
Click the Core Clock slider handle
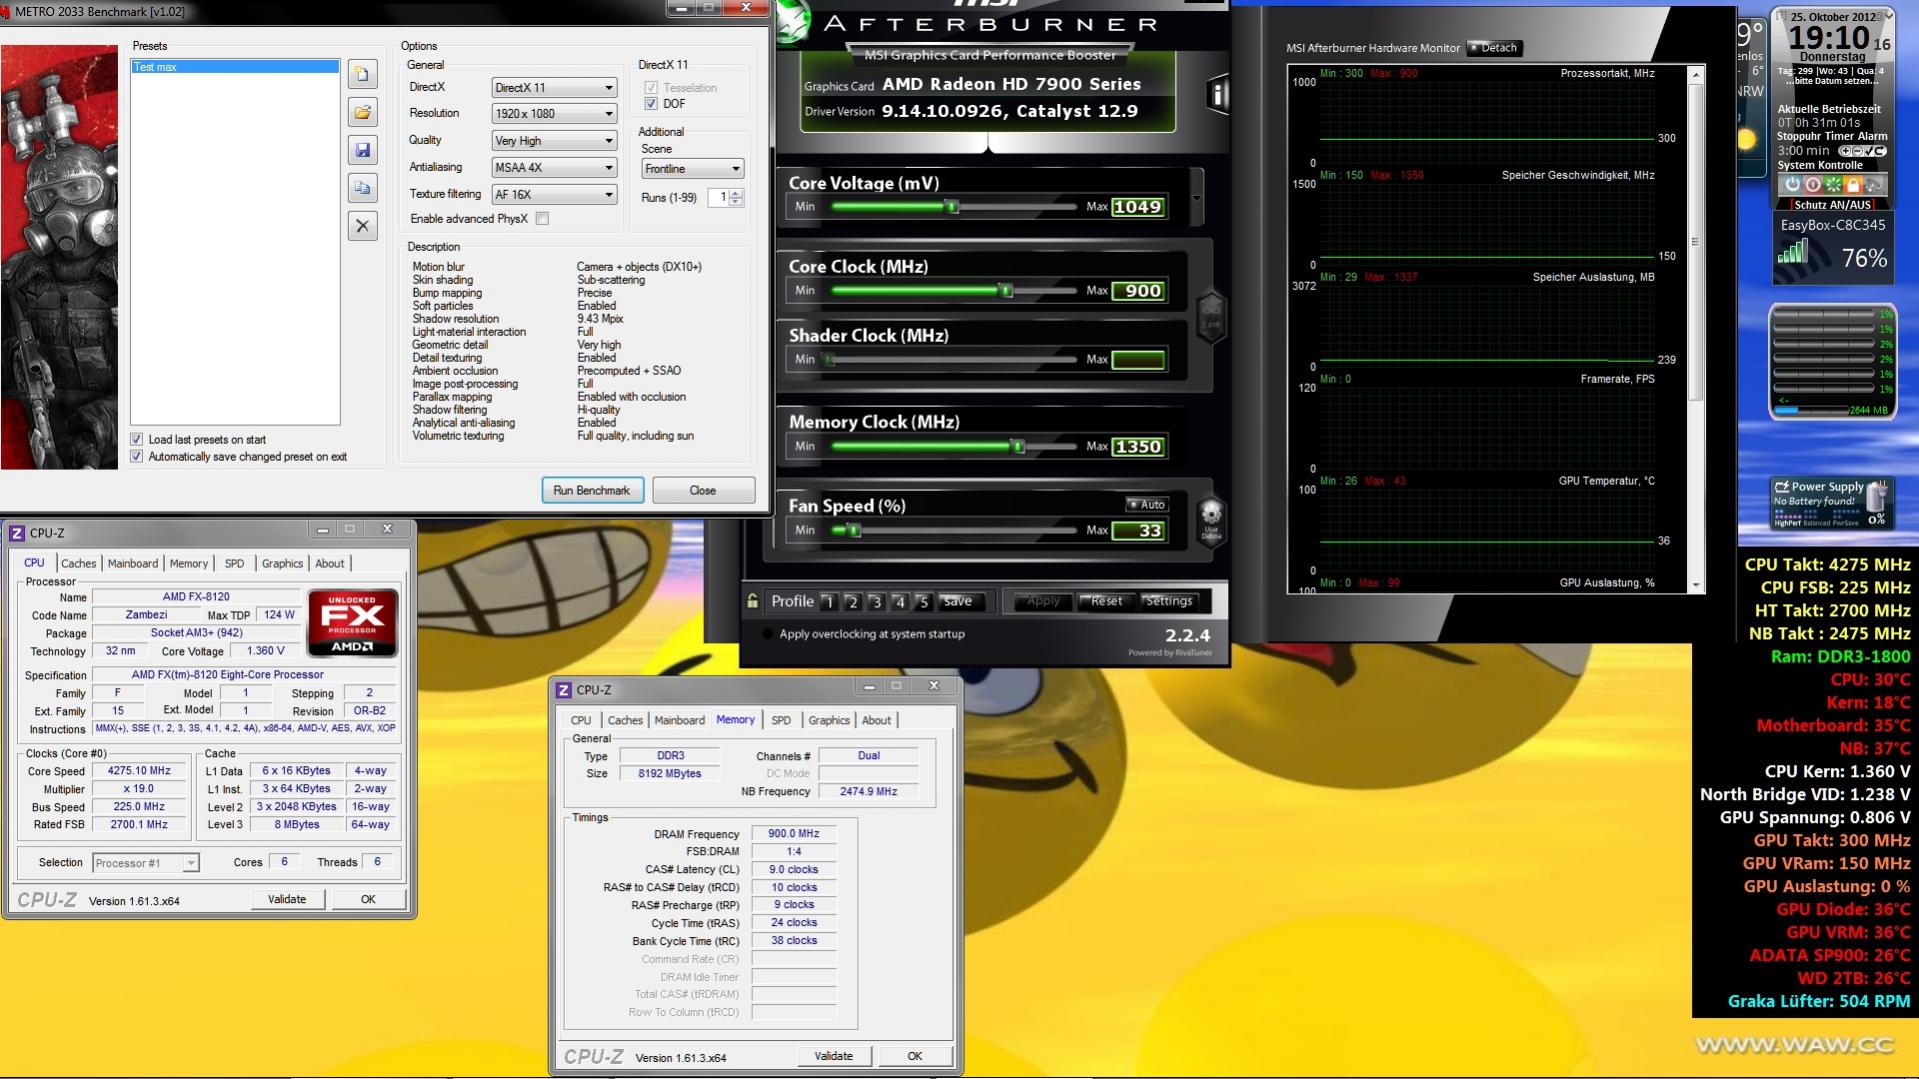(x=1007, y=291)
